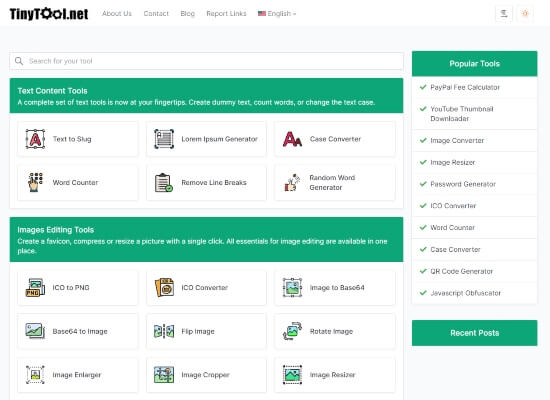Image resolution: width=550 pixels, height=400 pixels.
Task: Click the checkmark beside Javascript Obfuscator
Action: coord(423,293)
